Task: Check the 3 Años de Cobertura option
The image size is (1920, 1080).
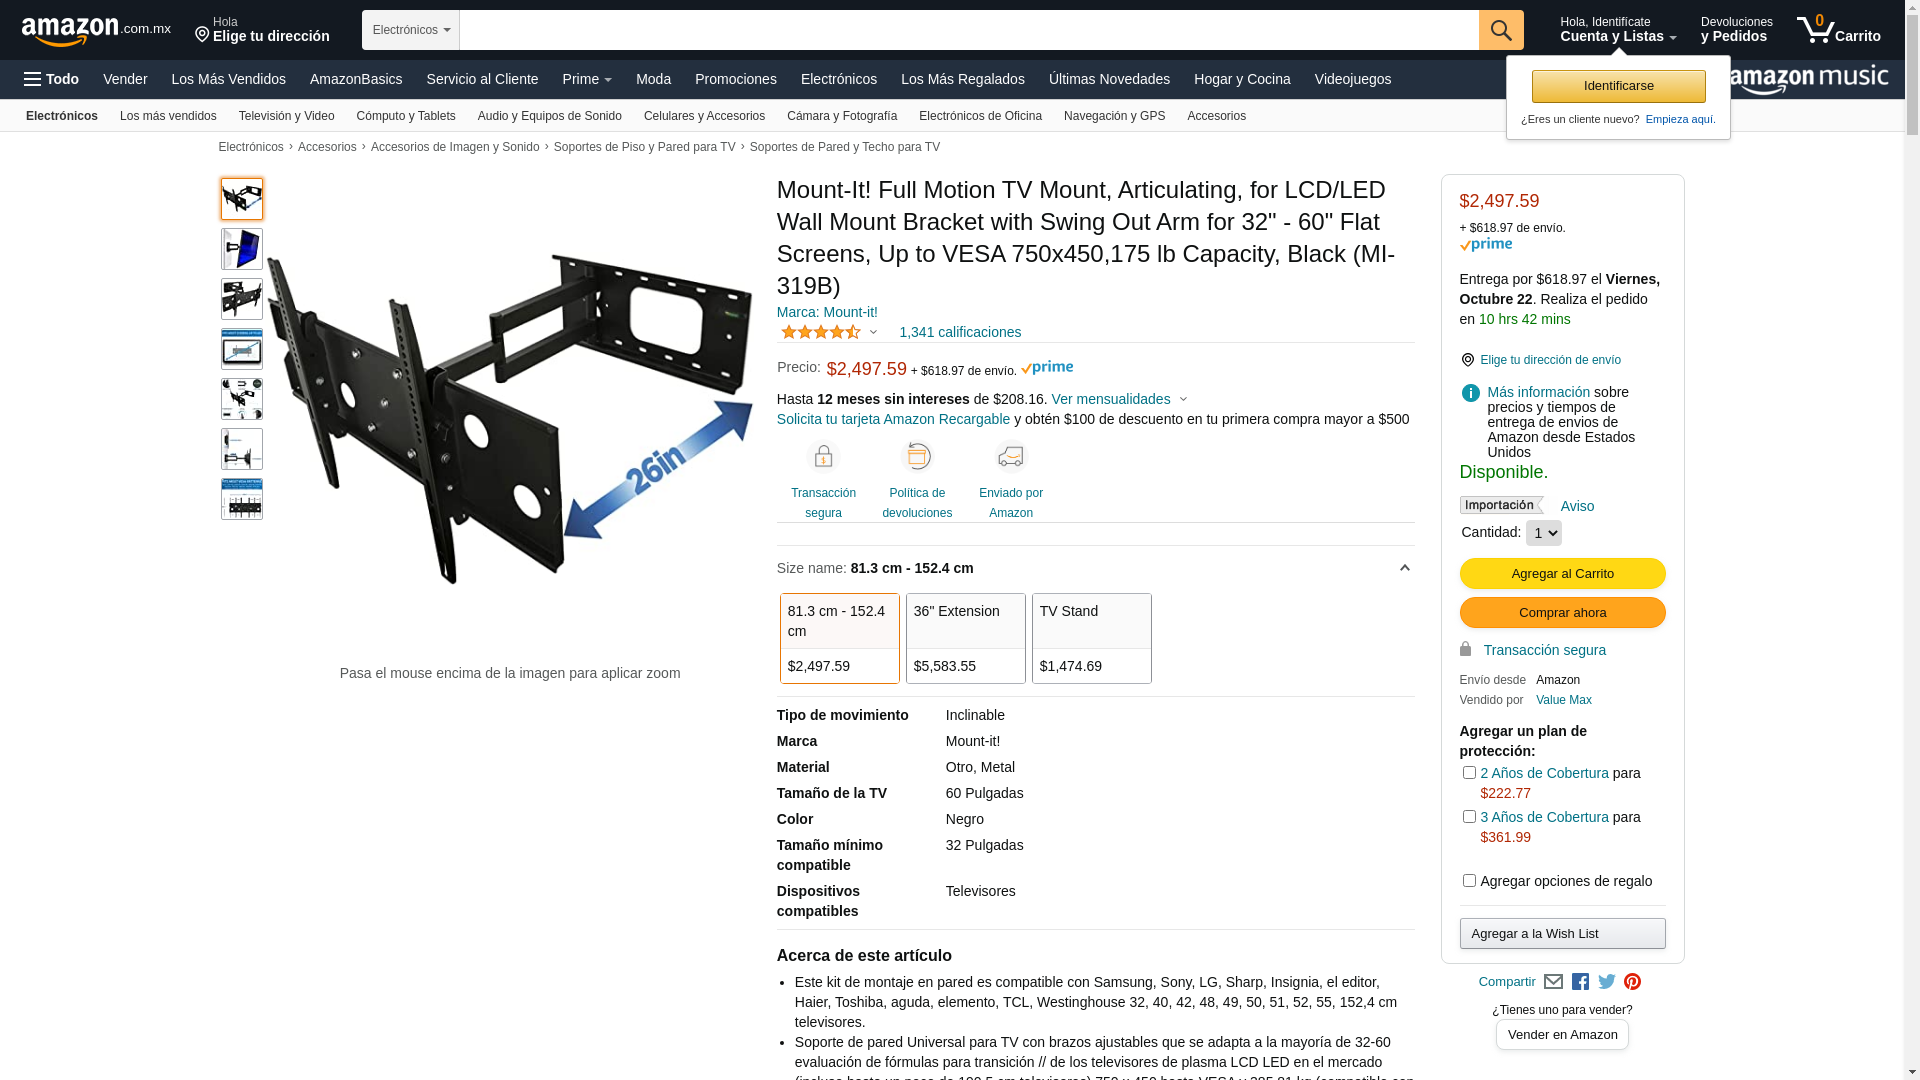Action: [1469, 817]
